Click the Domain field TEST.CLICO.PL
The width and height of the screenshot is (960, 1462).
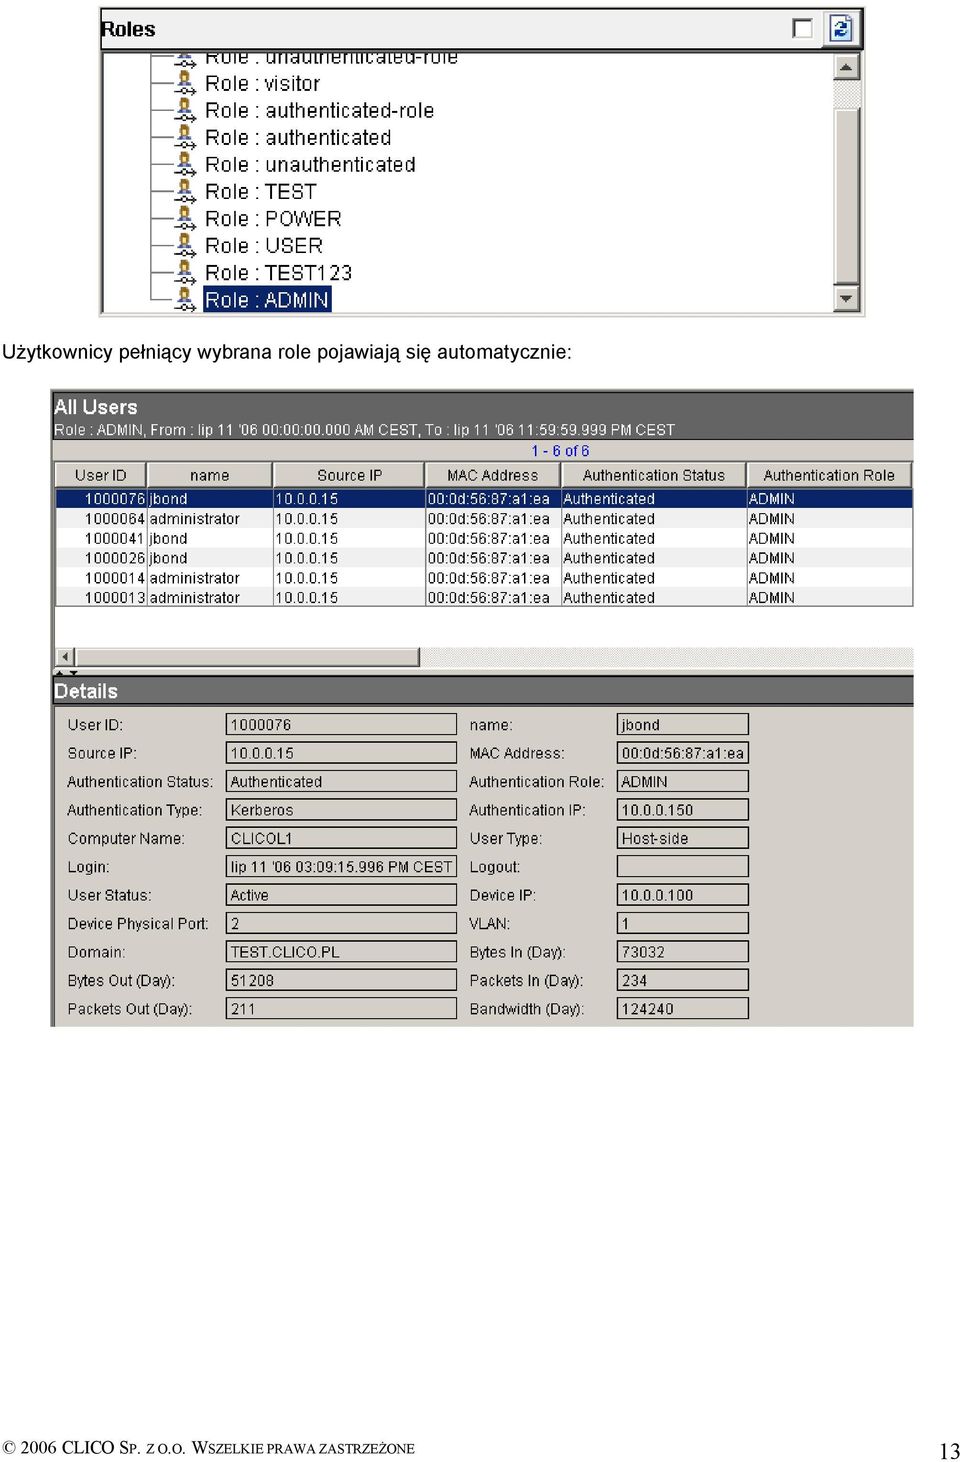coord(341,952)
